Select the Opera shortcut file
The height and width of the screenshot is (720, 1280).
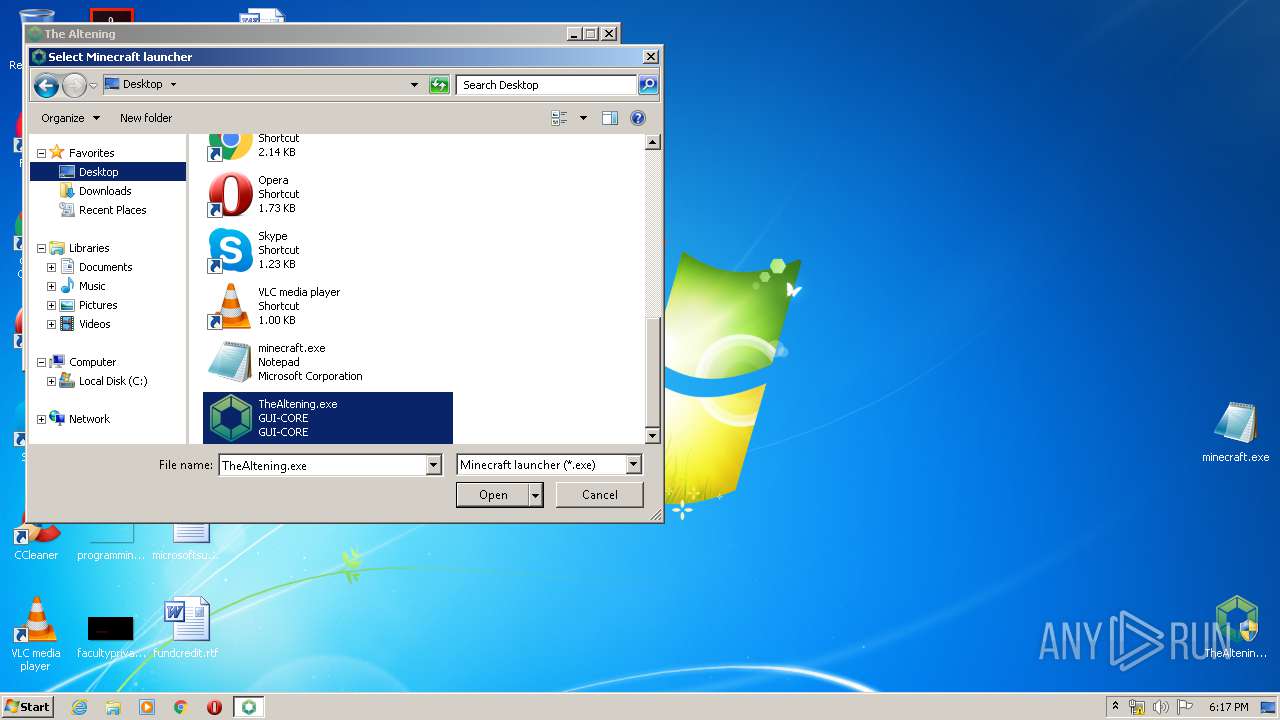(x=328, y=194)
